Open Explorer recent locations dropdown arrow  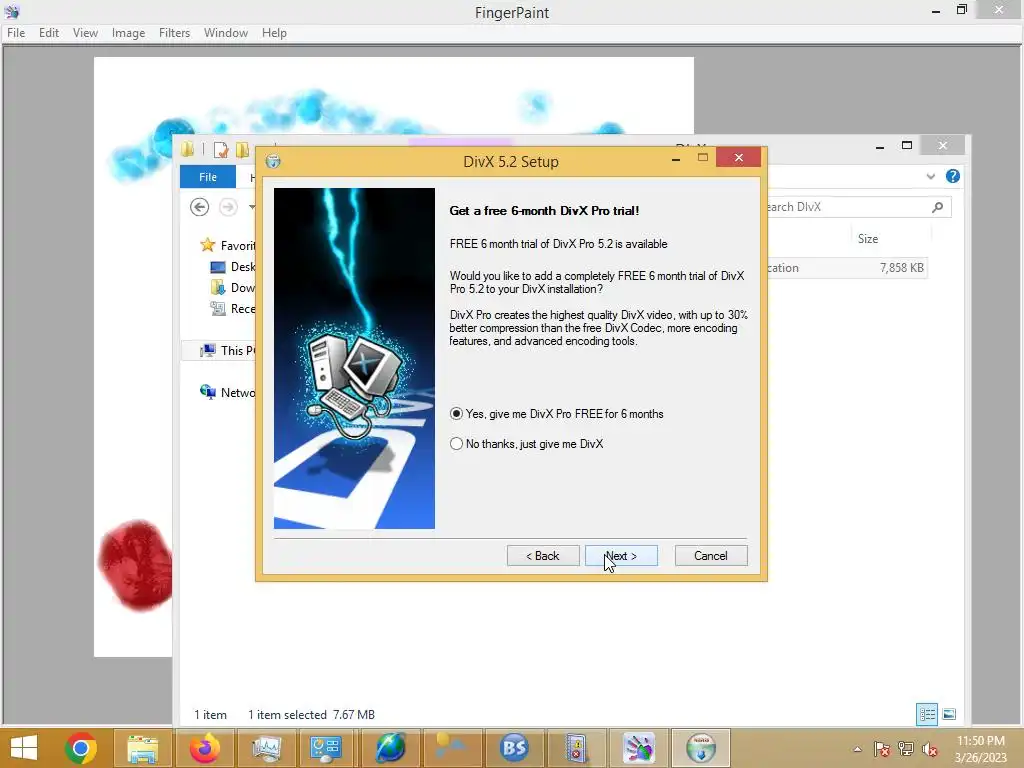tap(251, 207)
